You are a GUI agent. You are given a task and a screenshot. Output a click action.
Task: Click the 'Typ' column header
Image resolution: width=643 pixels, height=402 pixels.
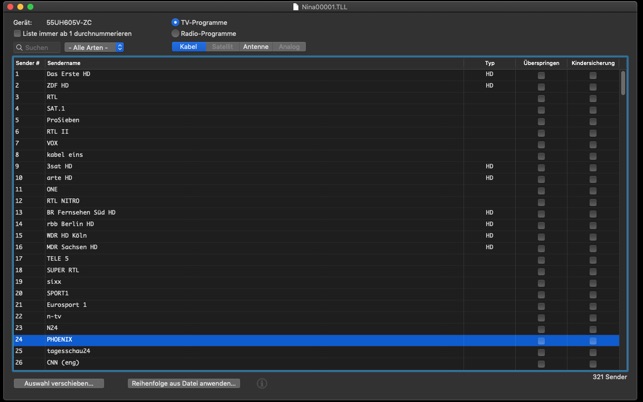[490, 63]
